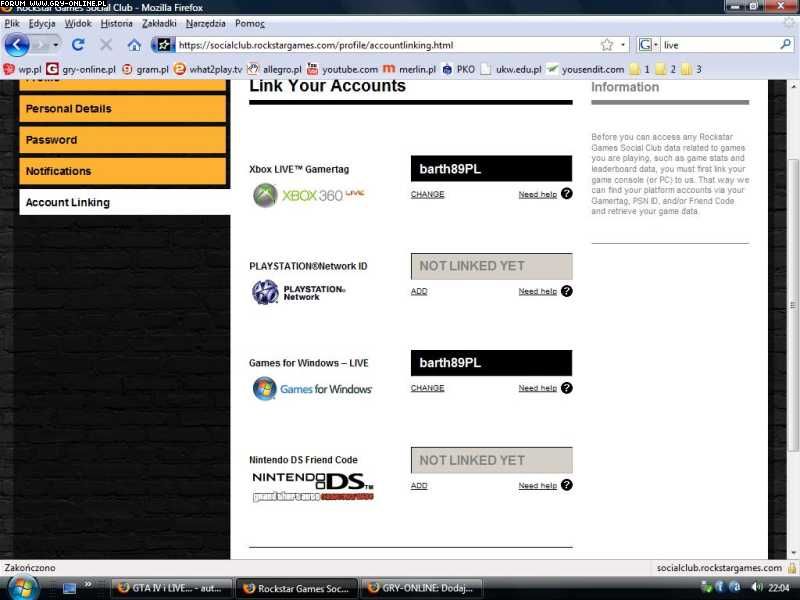Click ADD under Nintendo DS Friend Code

tap(419, 486)
